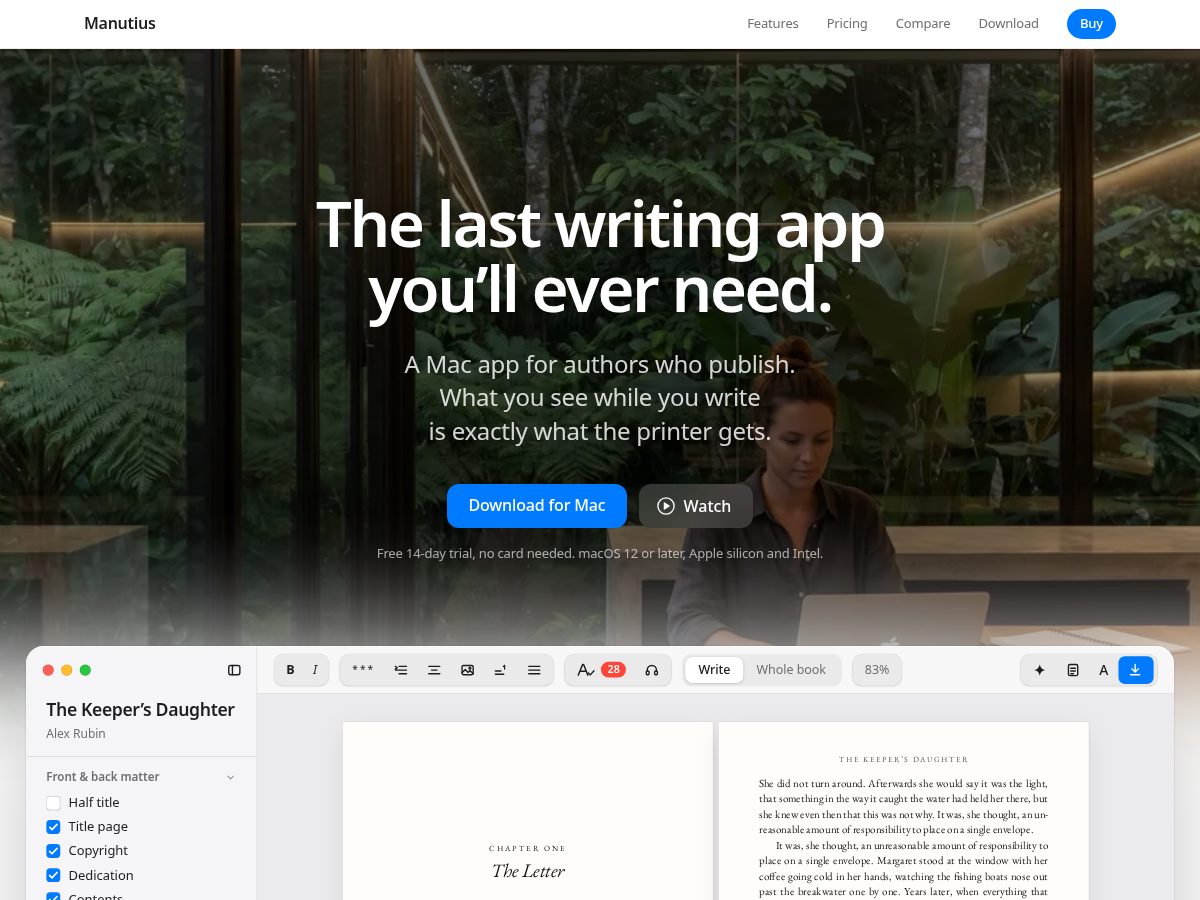1200x900 pixels.
Task: Click the Dedication label in sidebar
Action: tap(101, 875)
